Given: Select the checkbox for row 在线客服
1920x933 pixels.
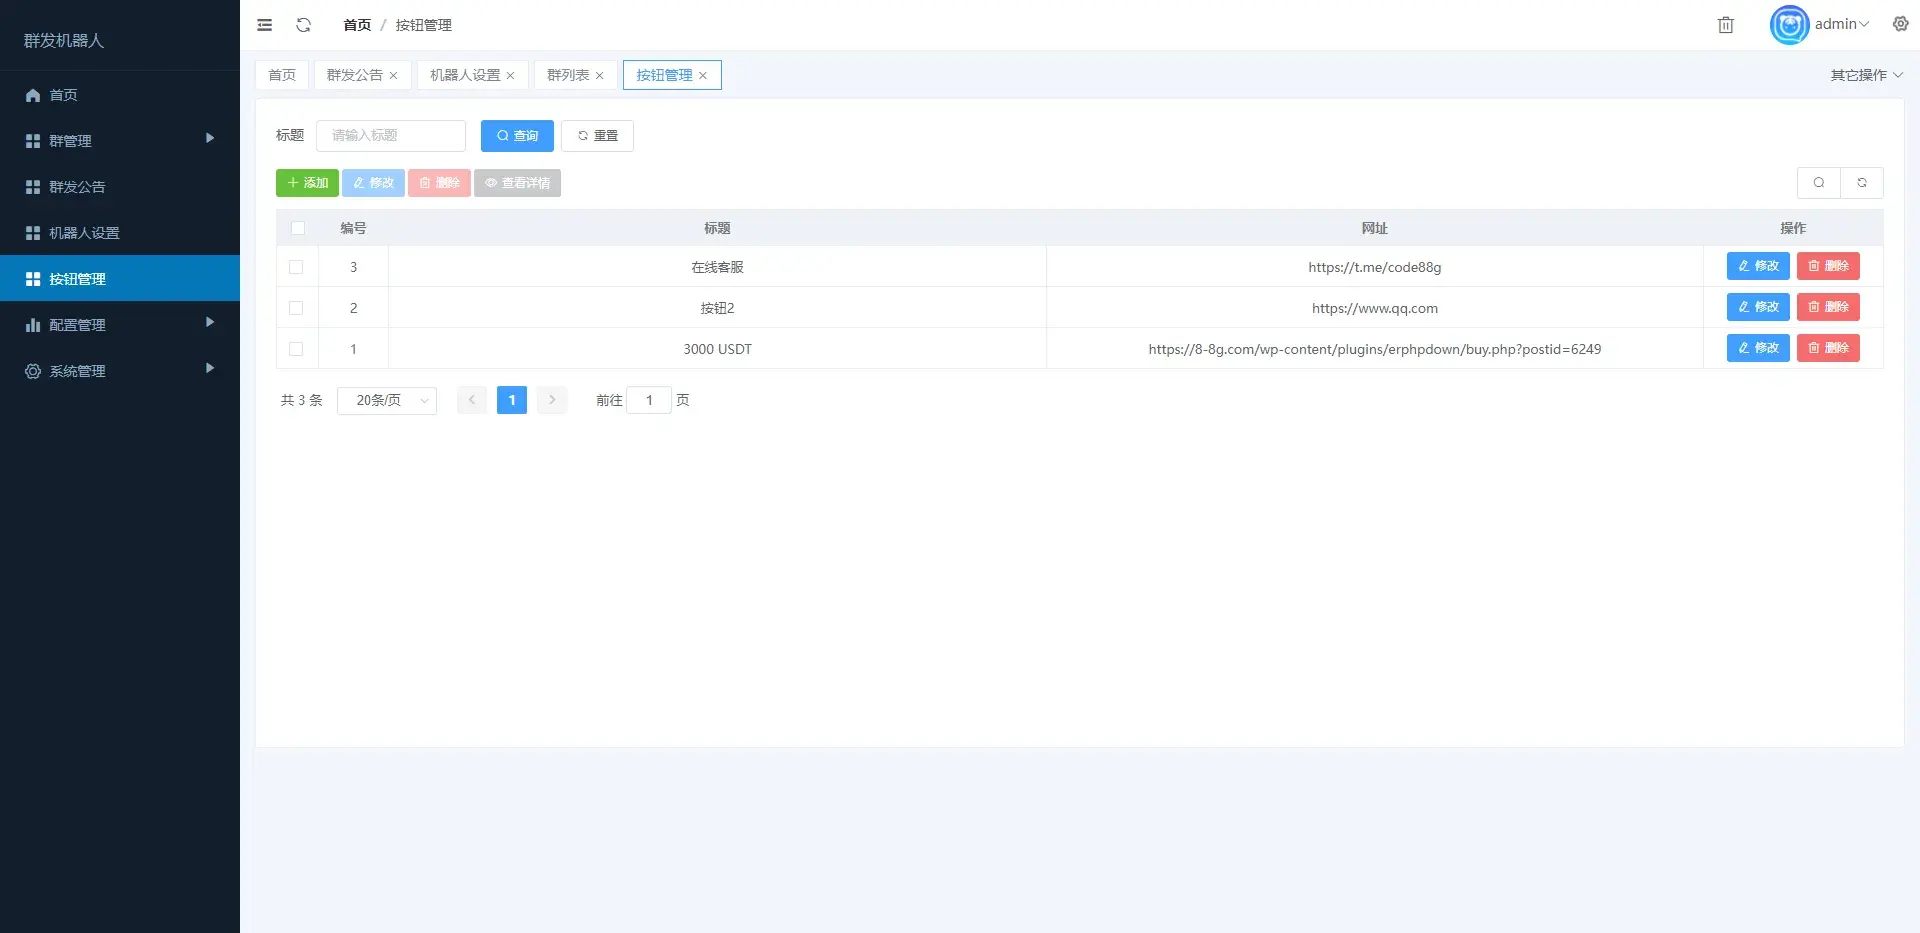Looking at the screenshot, I should click(296, 267).
